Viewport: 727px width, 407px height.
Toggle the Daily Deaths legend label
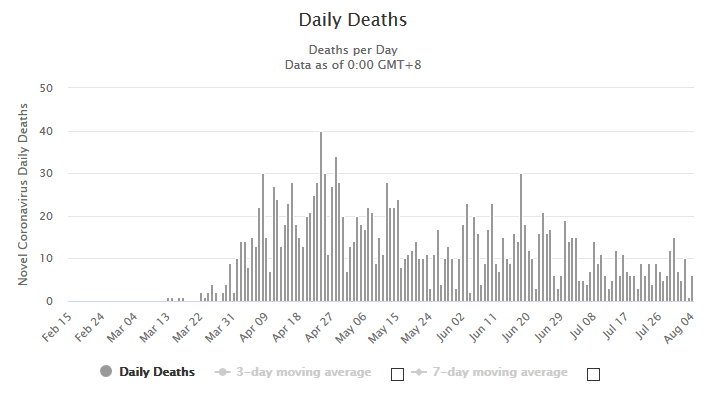click(157, 372)
